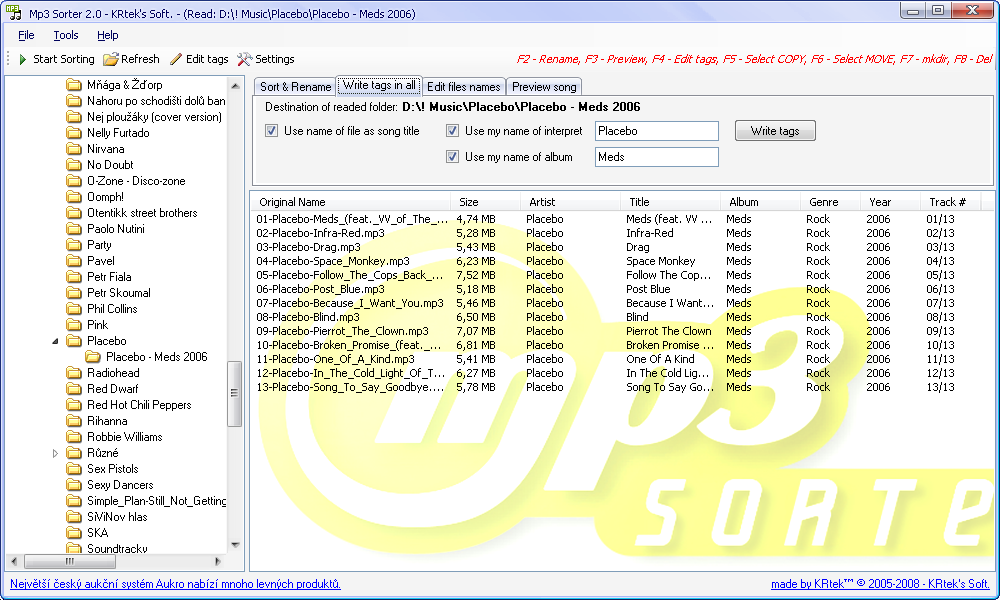This screenshot has width=1000, height=600.
Task: Collapse the Placebo tree node
Action: (x=55, y=341)
